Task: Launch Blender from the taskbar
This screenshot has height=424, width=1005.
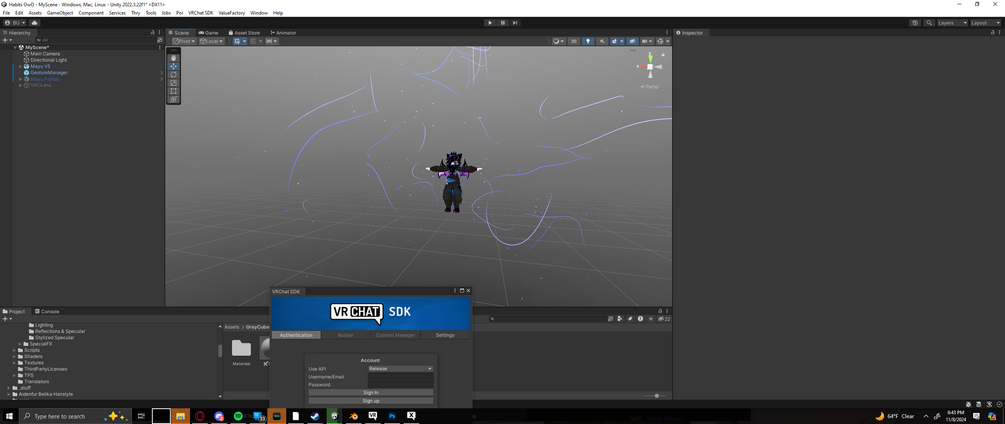Action: [x=353, y=416]
